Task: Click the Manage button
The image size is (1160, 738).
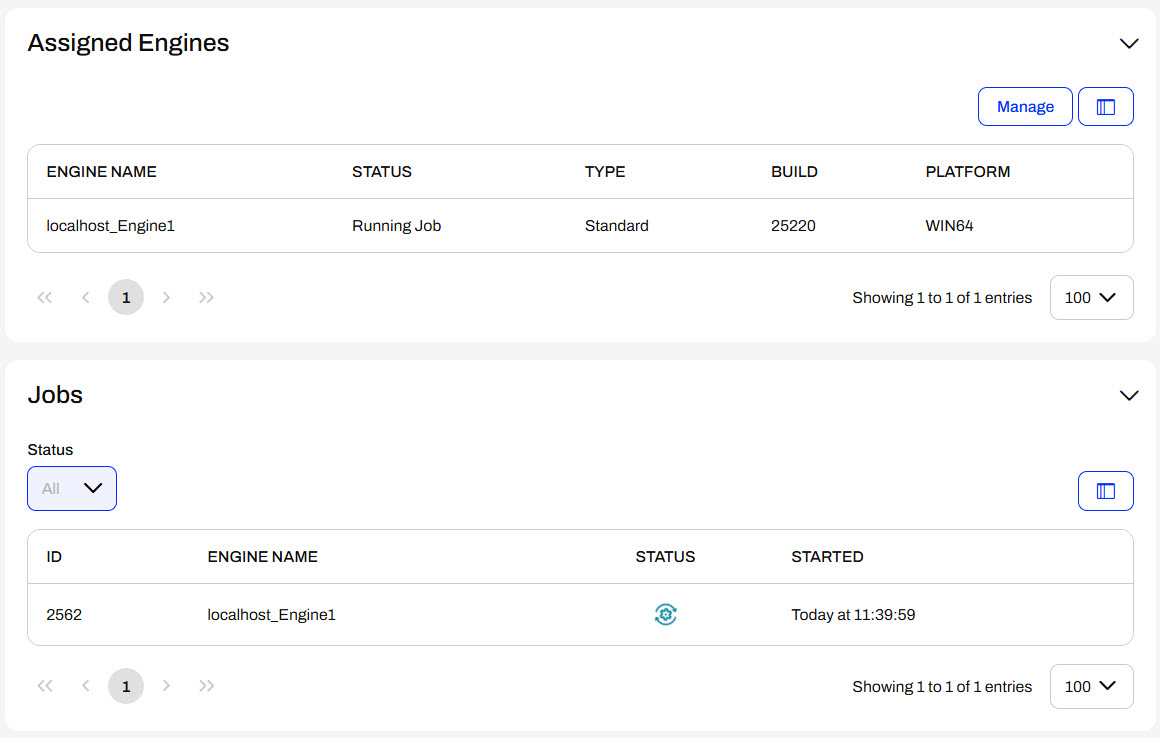Action: [1025, 107]
